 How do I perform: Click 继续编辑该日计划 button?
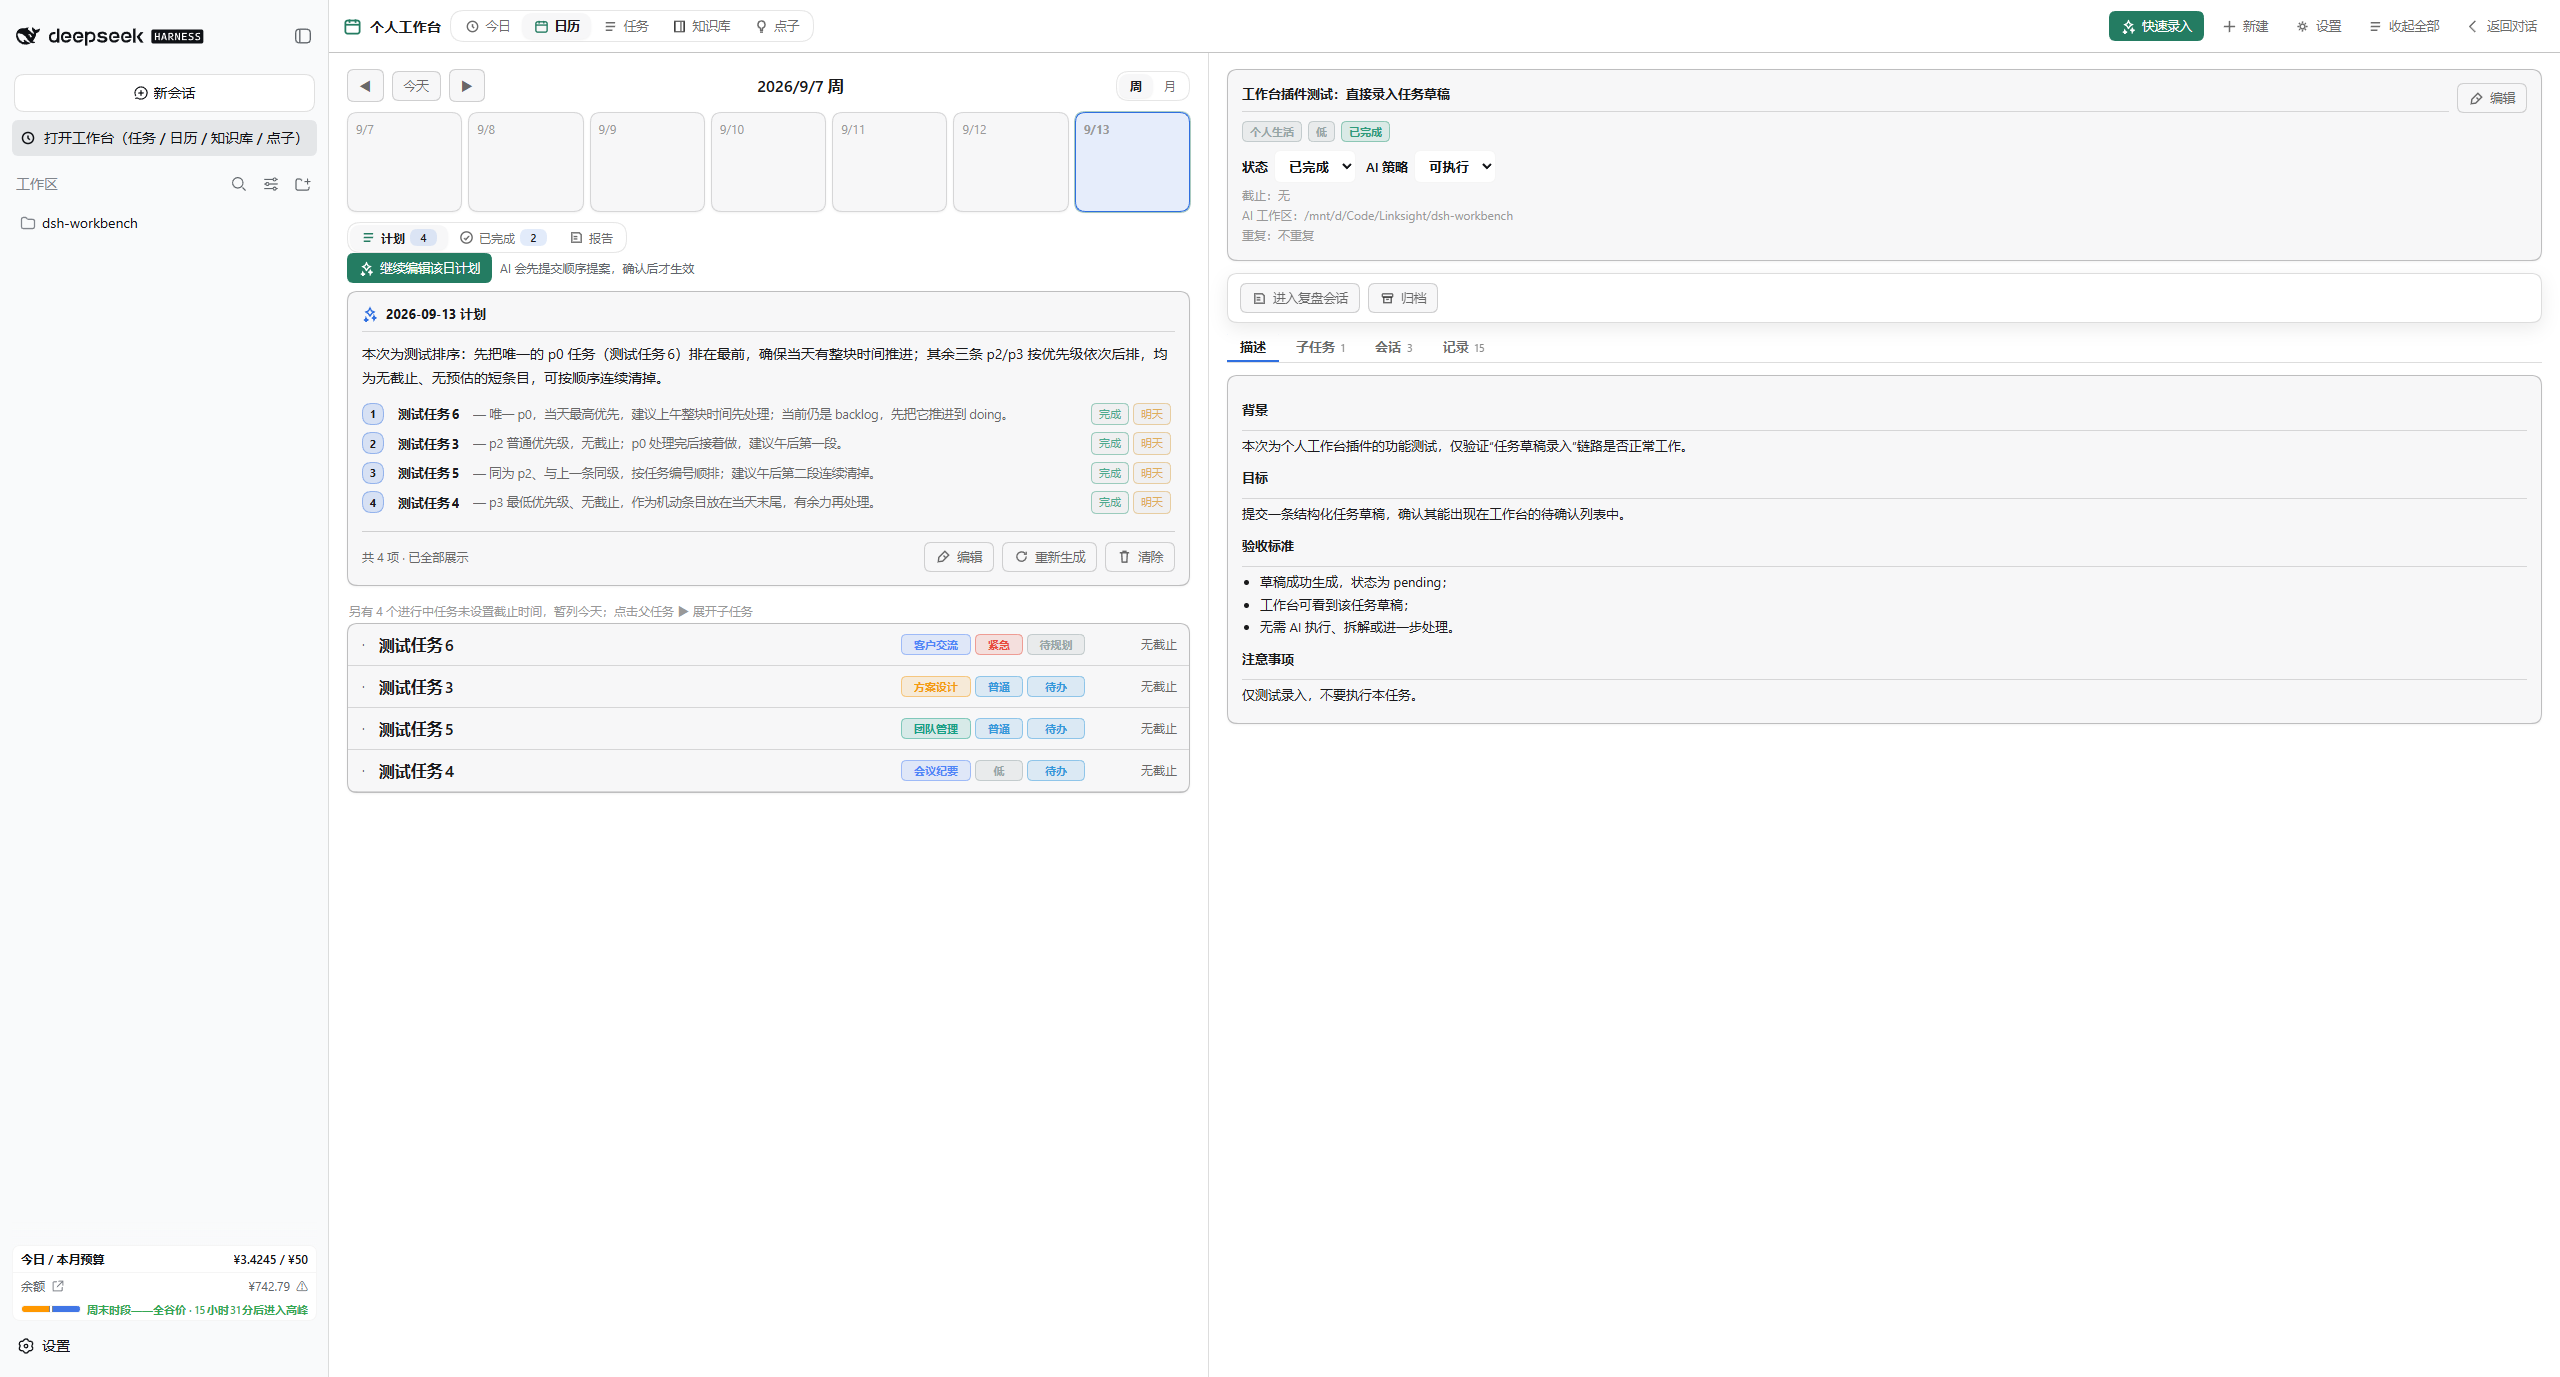[x=420, y=268]
